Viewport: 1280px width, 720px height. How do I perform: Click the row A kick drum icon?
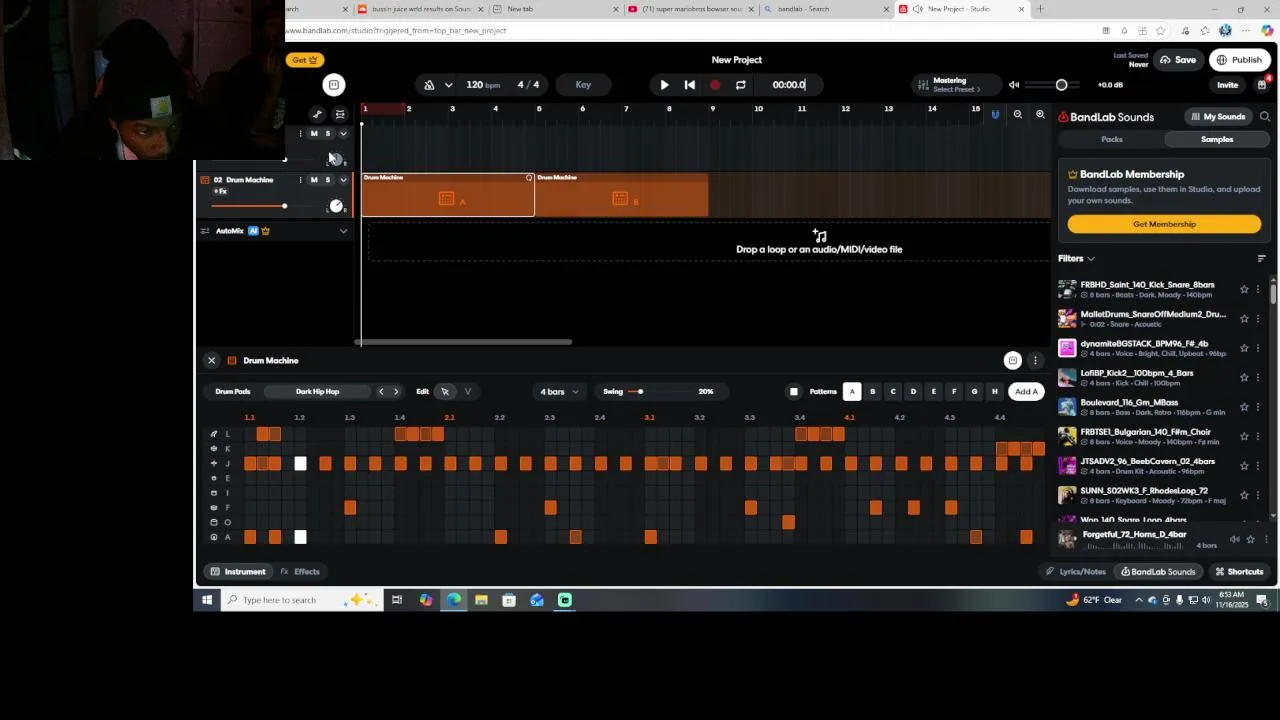pos(213,537)
